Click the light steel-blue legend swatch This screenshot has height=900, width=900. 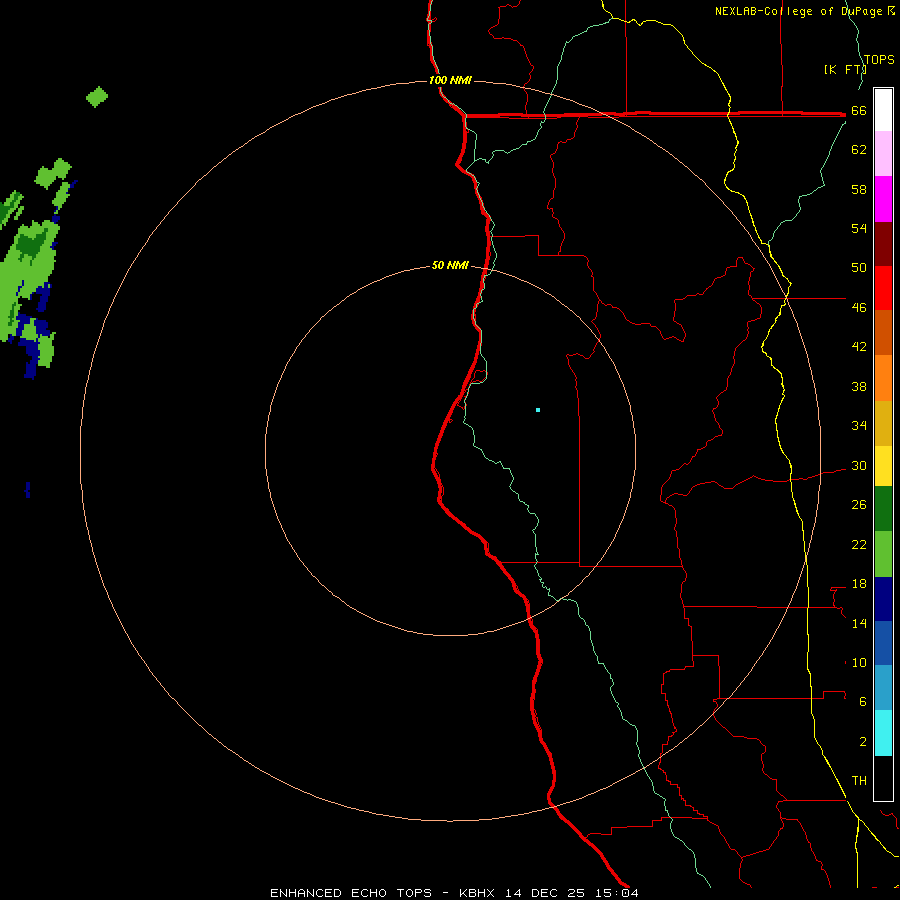[883, 688]
